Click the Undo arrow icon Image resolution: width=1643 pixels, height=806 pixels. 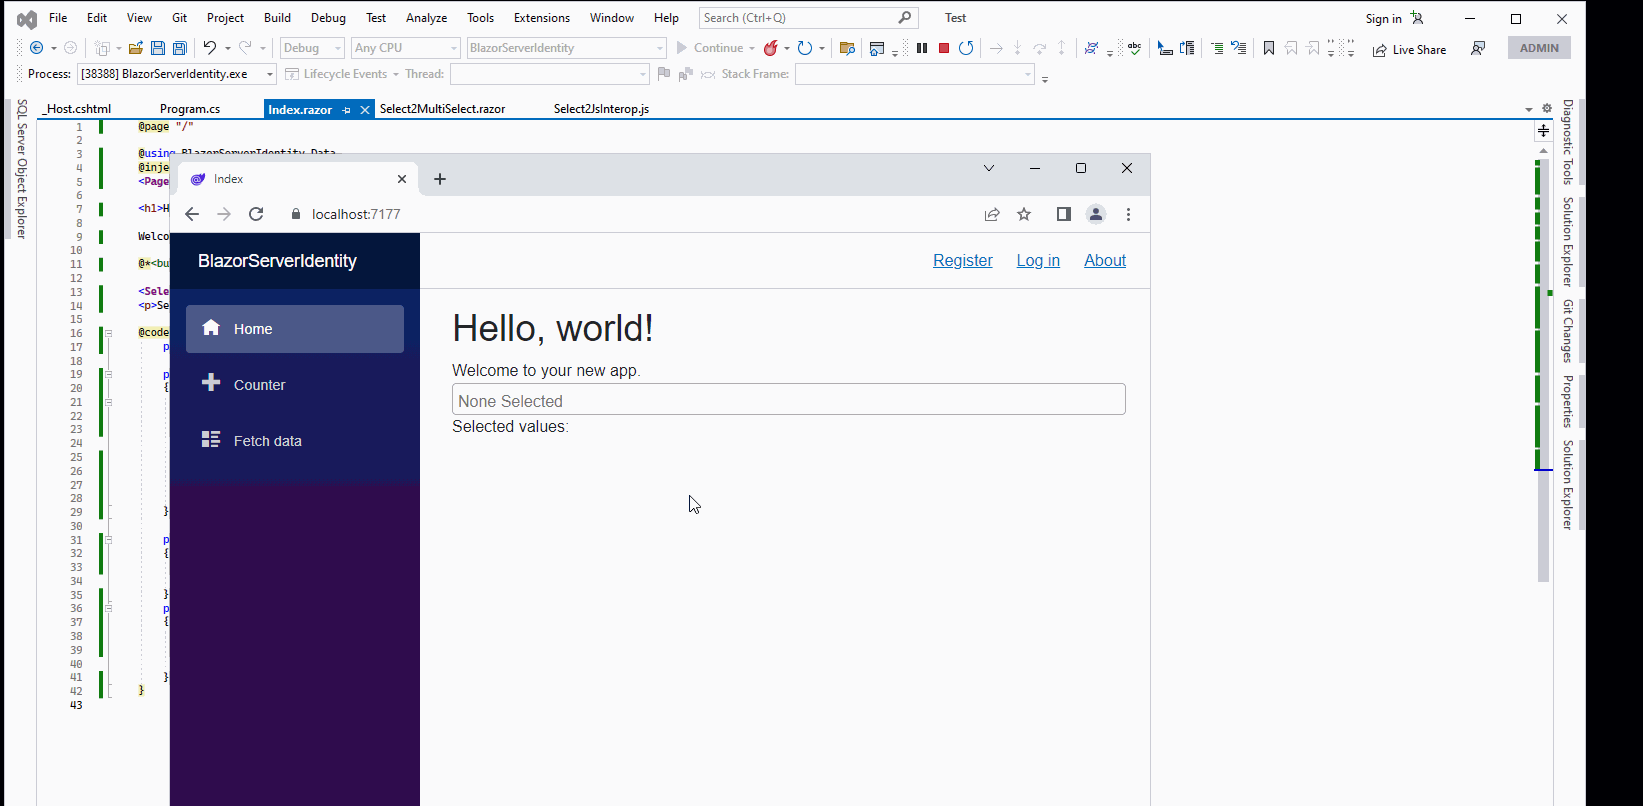210,48
